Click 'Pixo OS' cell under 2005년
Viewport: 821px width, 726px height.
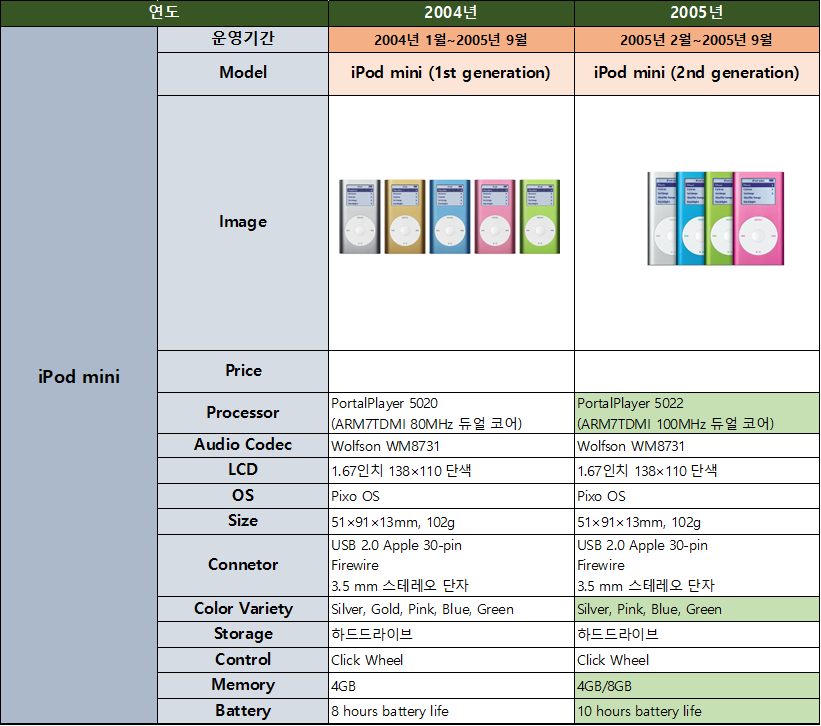click(697, 496)
